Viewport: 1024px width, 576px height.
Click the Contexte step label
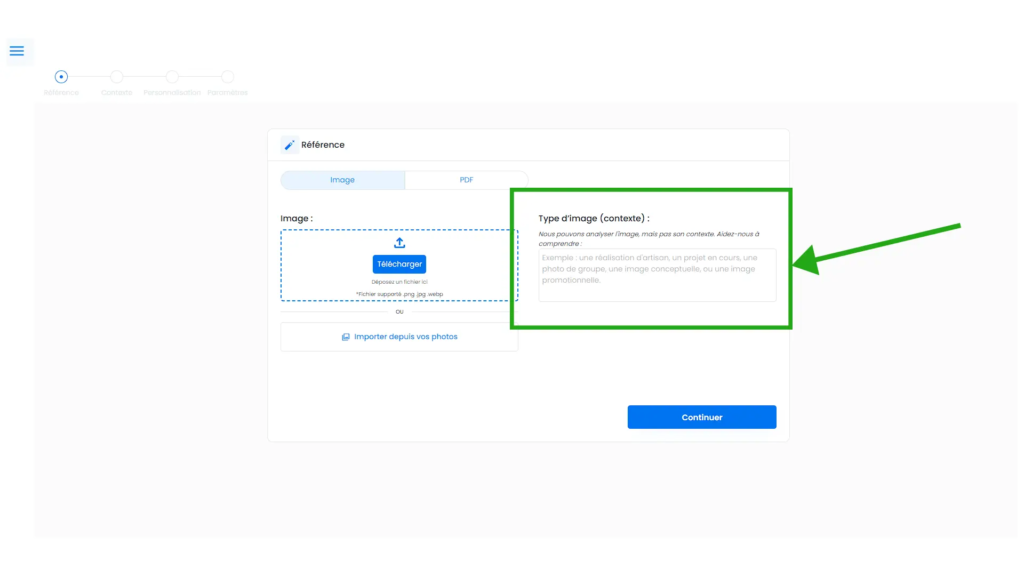117,93
